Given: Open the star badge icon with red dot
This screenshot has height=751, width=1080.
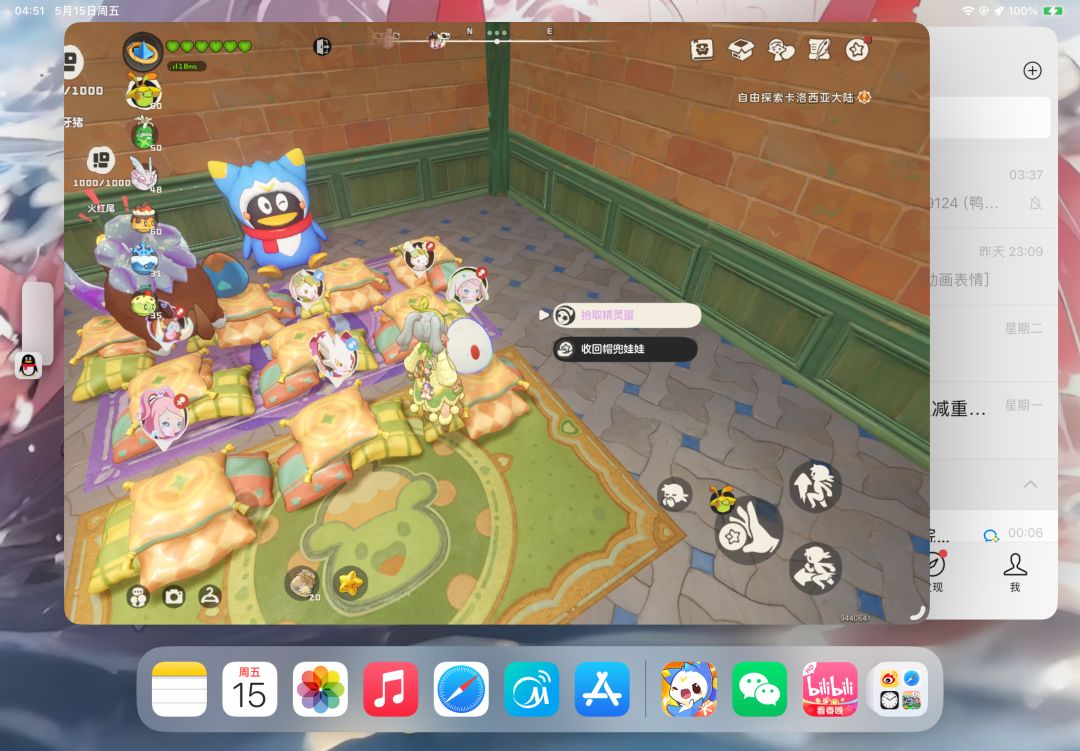Looking at the screenshot, I should (858, 50).
